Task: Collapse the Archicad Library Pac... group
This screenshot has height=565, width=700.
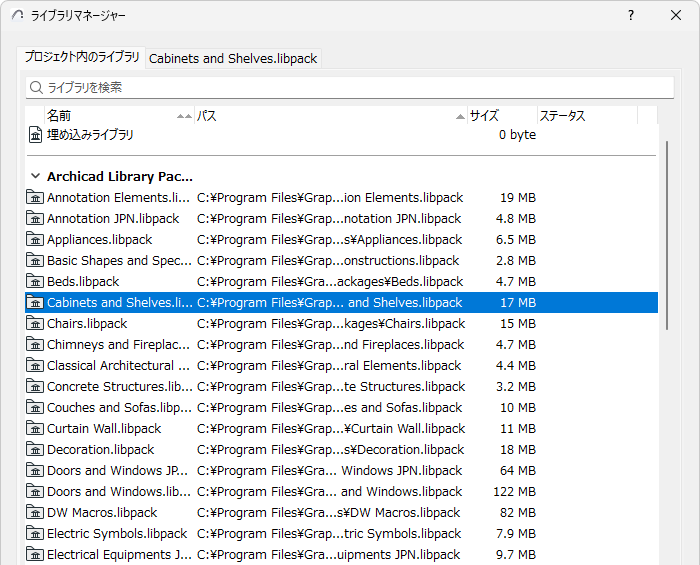Action: tap(35, 176)
